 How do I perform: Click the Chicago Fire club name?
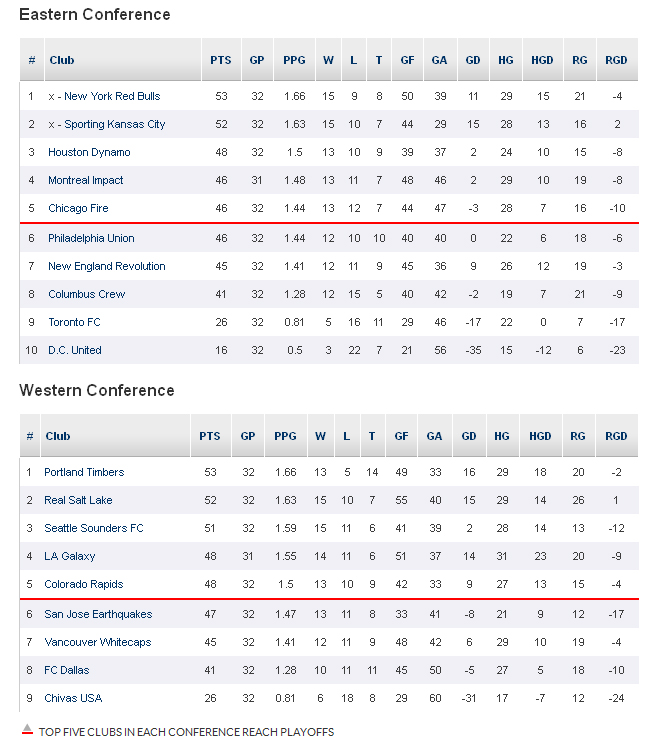coord(78,208)
